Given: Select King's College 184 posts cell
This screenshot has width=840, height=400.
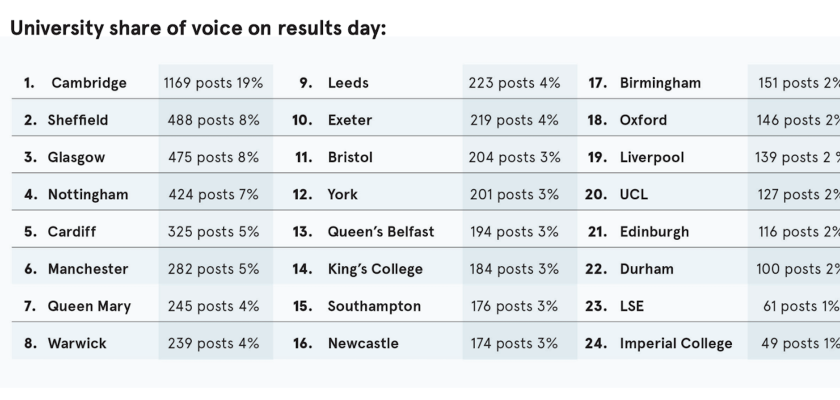Looking at the screenshot, I should pos(515,269).
